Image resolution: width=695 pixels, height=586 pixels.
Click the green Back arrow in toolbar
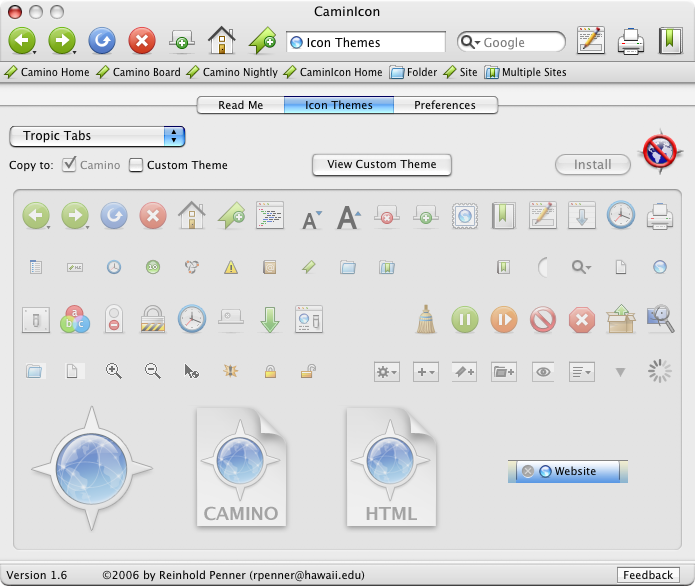click(x=22, y=41)
